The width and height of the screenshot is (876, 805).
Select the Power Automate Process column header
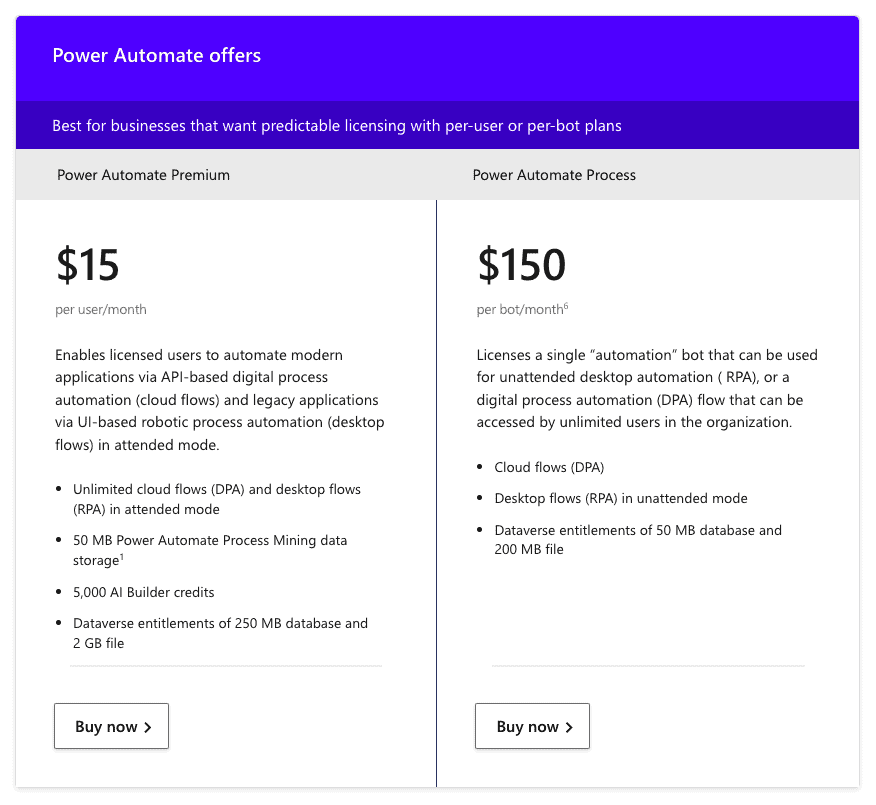pos(554,174)
